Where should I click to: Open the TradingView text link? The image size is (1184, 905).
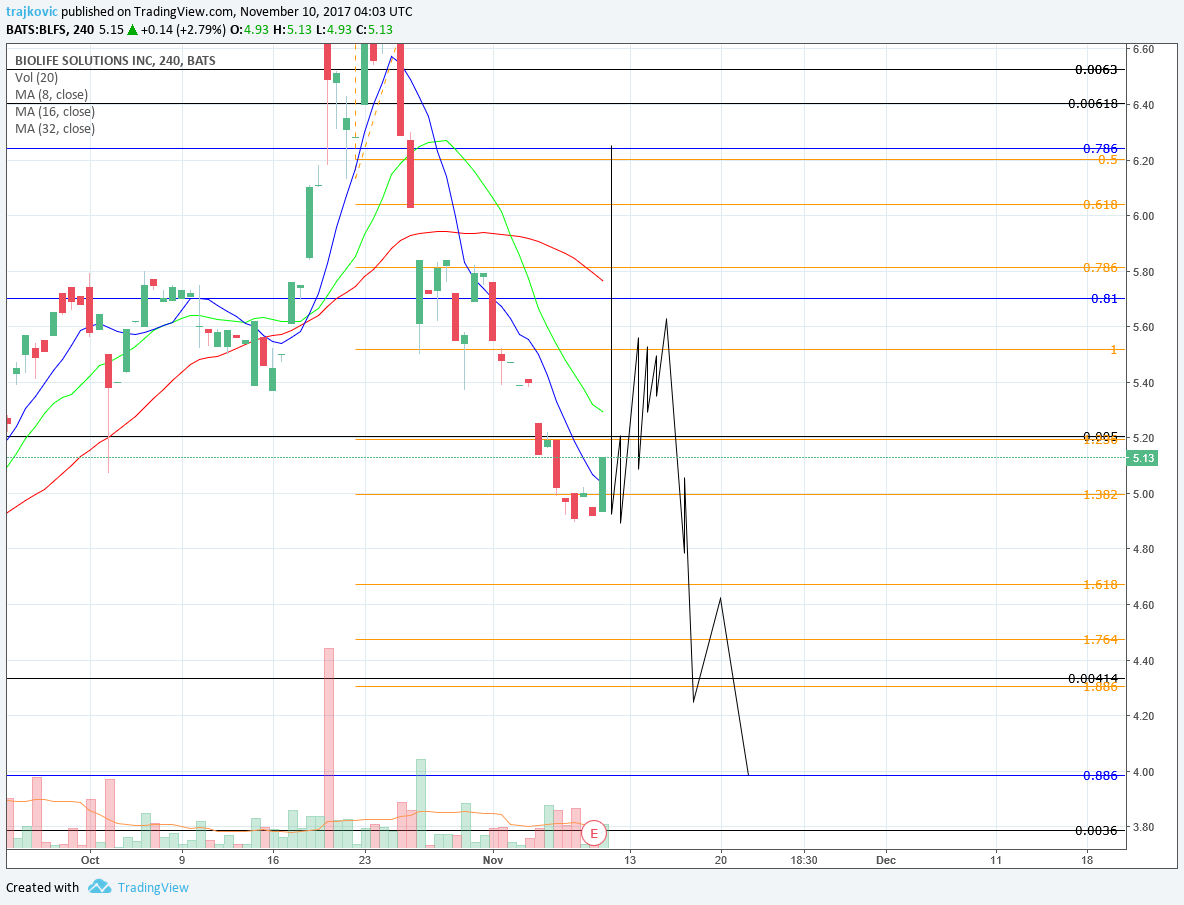pyautogui.click(x=153, y=888)
